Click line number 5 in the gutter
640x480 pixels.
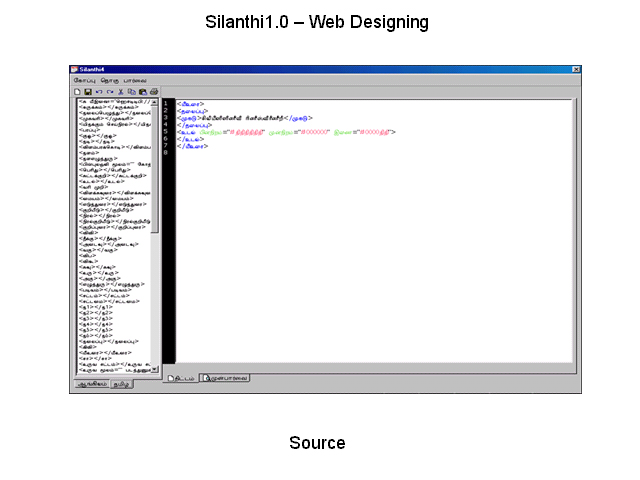click(x=165, y=131)
